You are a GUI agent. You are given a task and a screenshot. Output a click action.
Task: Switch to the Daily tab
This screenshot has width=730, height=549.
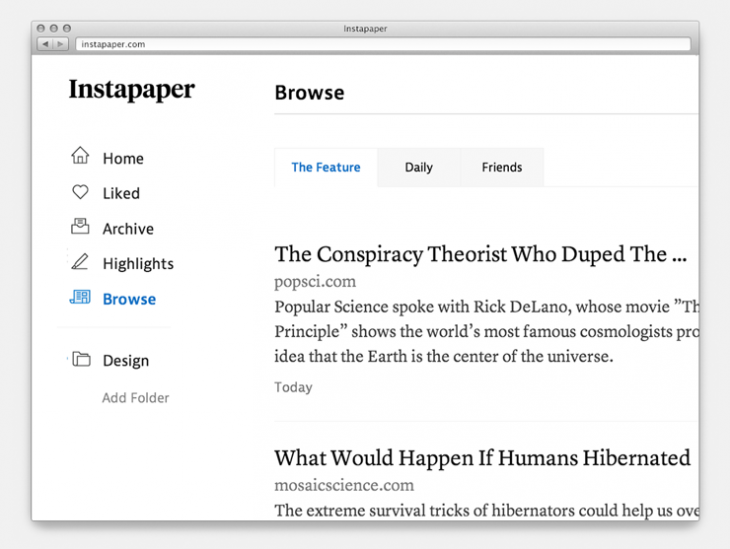419,167
